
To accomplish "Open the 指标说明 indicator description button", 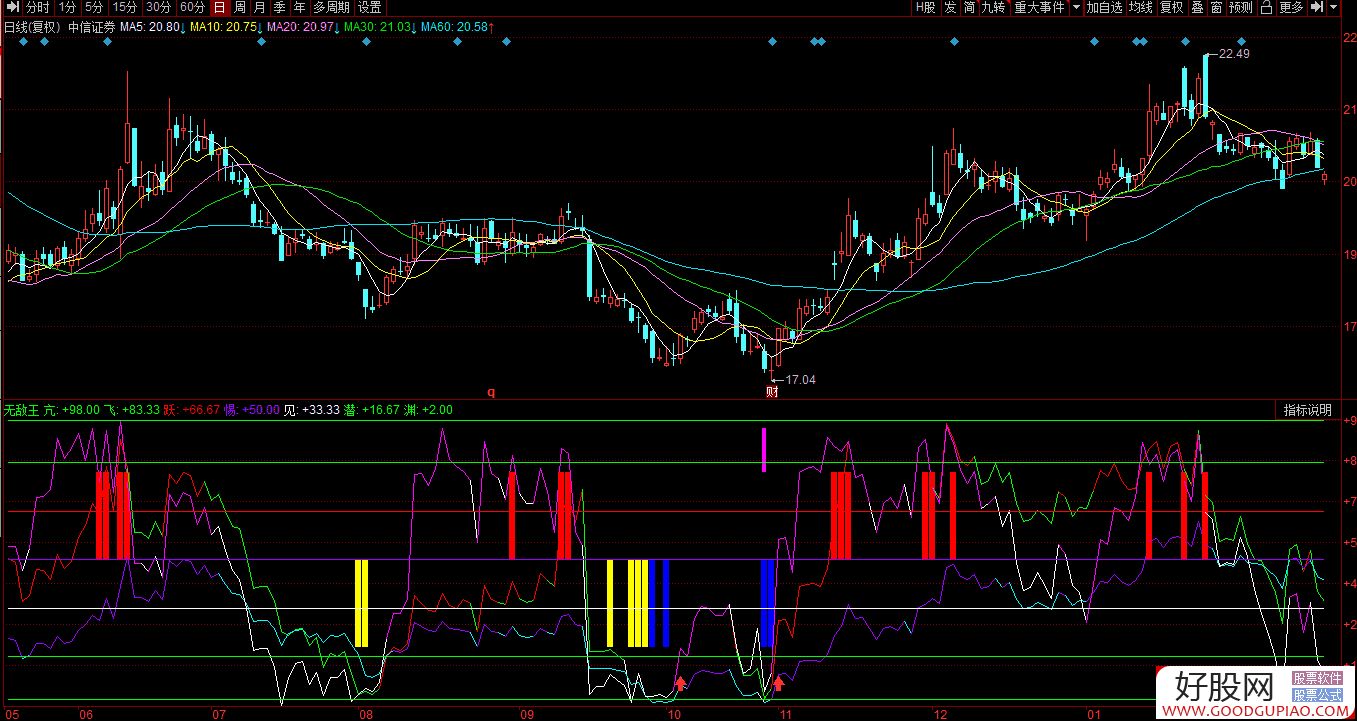I will click(x=1308, y=410).
